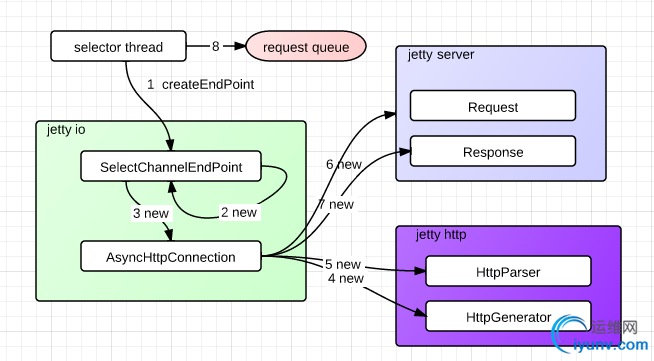The width and height of the screenshot is (654, 361).
Task: Click the "1 createEndPoint" label
Action: pos(201,84)
